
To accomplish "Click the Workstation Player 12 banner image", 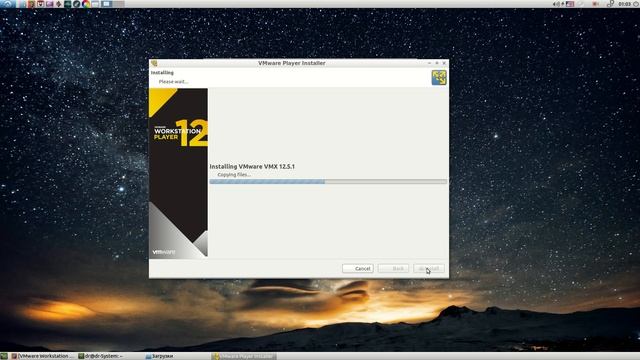I will point(178,173).
